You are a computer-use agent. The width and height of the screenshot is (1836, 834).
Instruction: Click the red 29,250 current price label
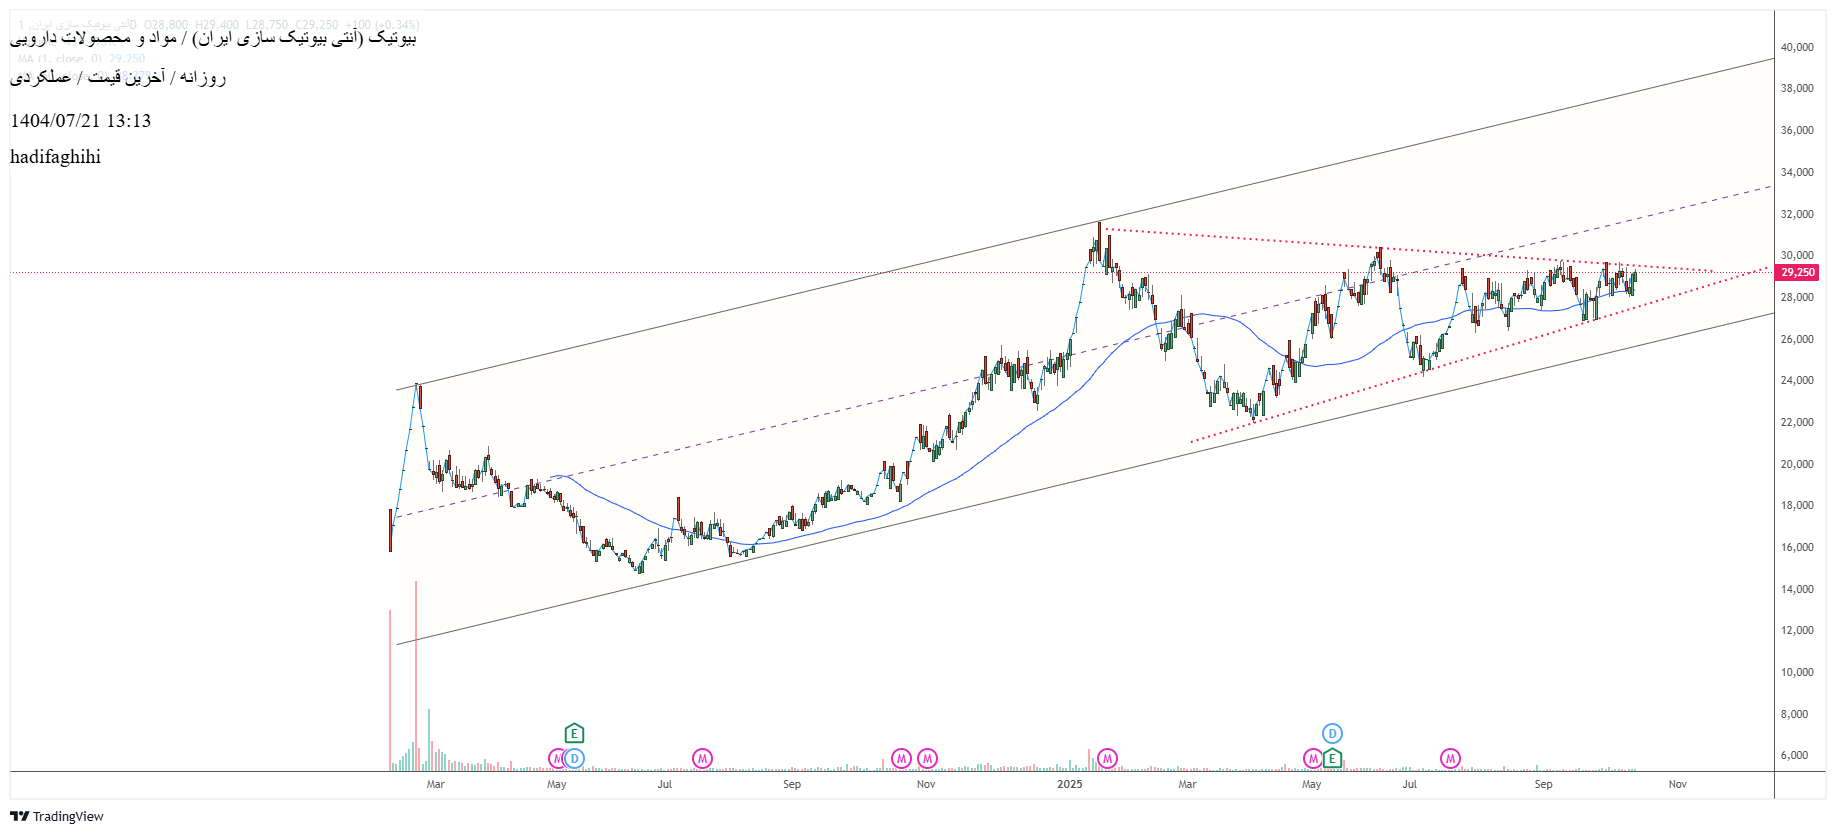click(x=1798, y=272)
